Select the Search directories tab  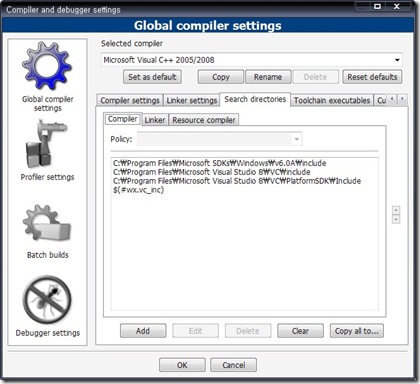coord(255,99)
